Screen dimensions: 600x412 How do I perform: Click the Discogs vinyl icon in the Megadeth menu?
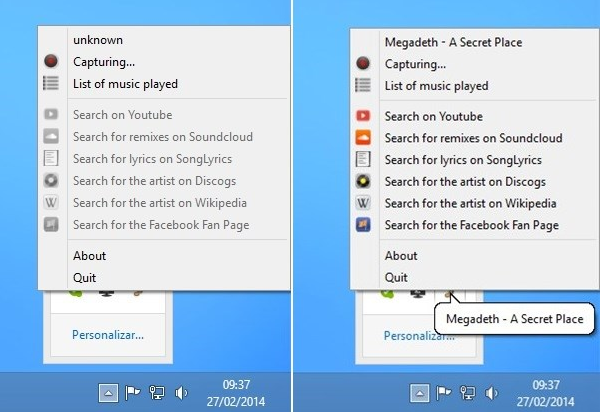(x=363, y=181)
